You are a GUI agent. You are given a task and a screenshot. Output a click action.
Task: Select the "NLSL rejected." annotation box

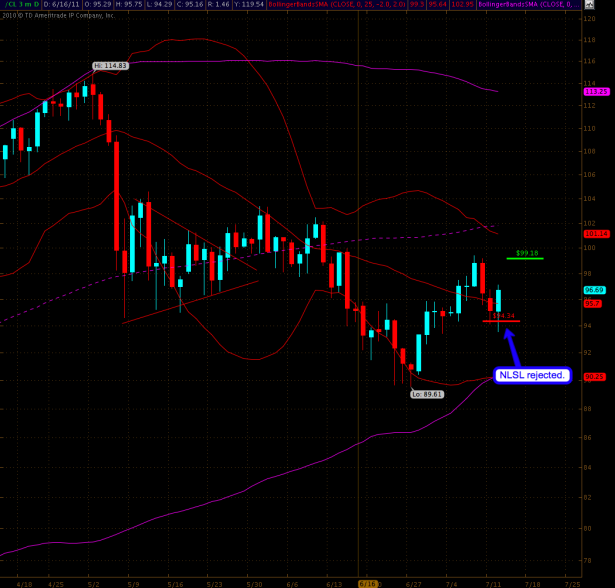tap(532, 376)
